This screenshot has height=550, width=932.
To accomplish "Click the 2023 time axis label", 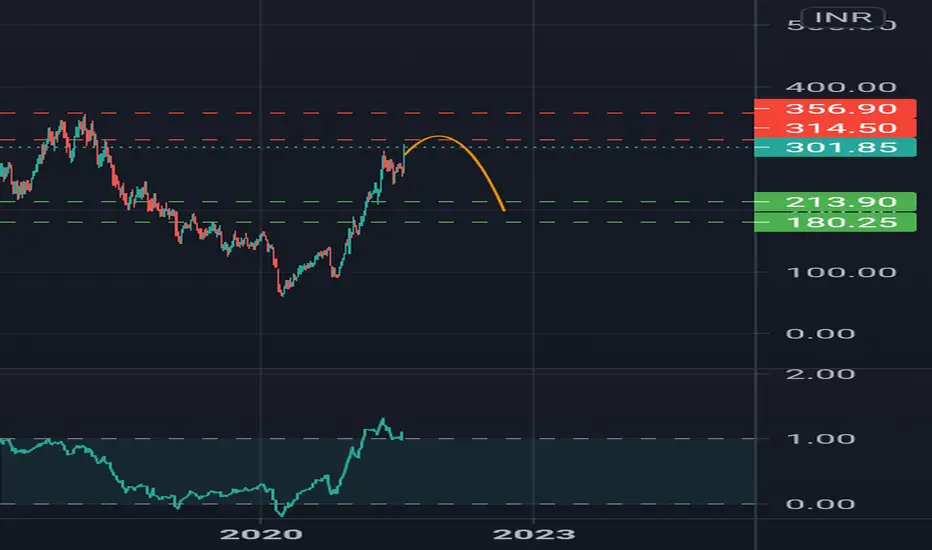I will click(x=534, y=534).
